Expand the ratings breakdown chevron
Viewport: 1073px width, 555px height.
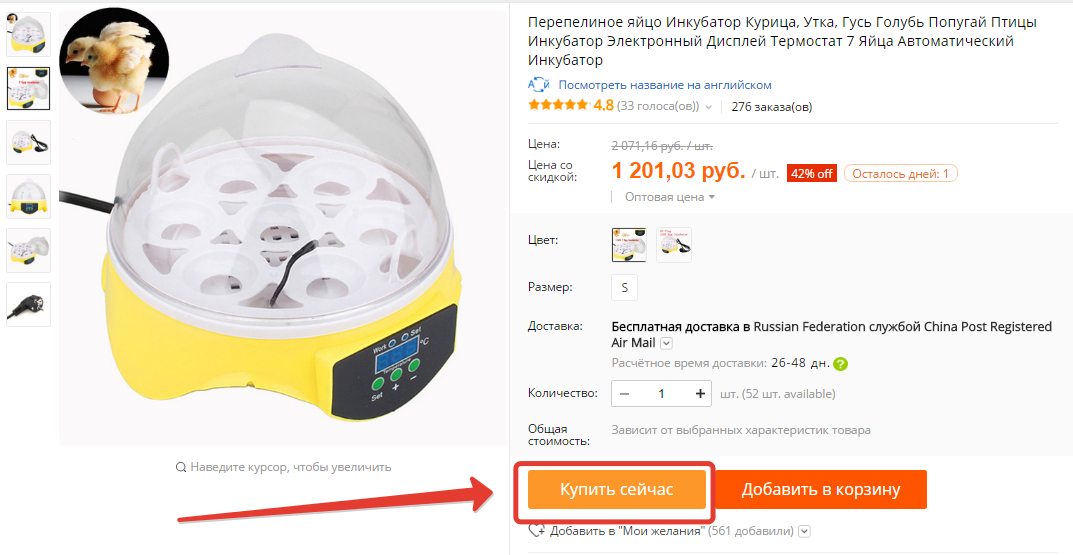[x=708, y=107]
